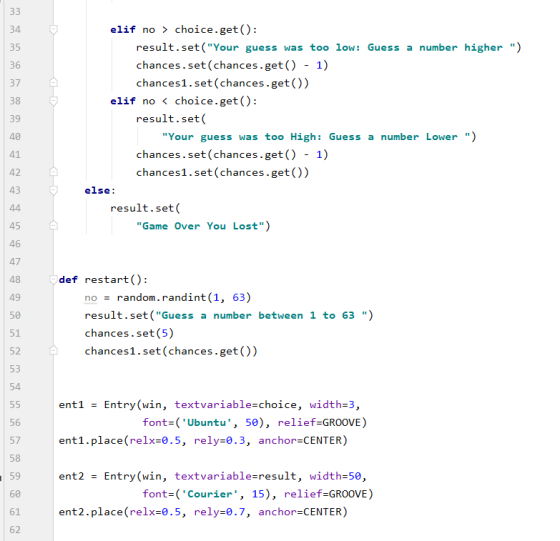Click fold end marker on line 42

click(53, 172)
